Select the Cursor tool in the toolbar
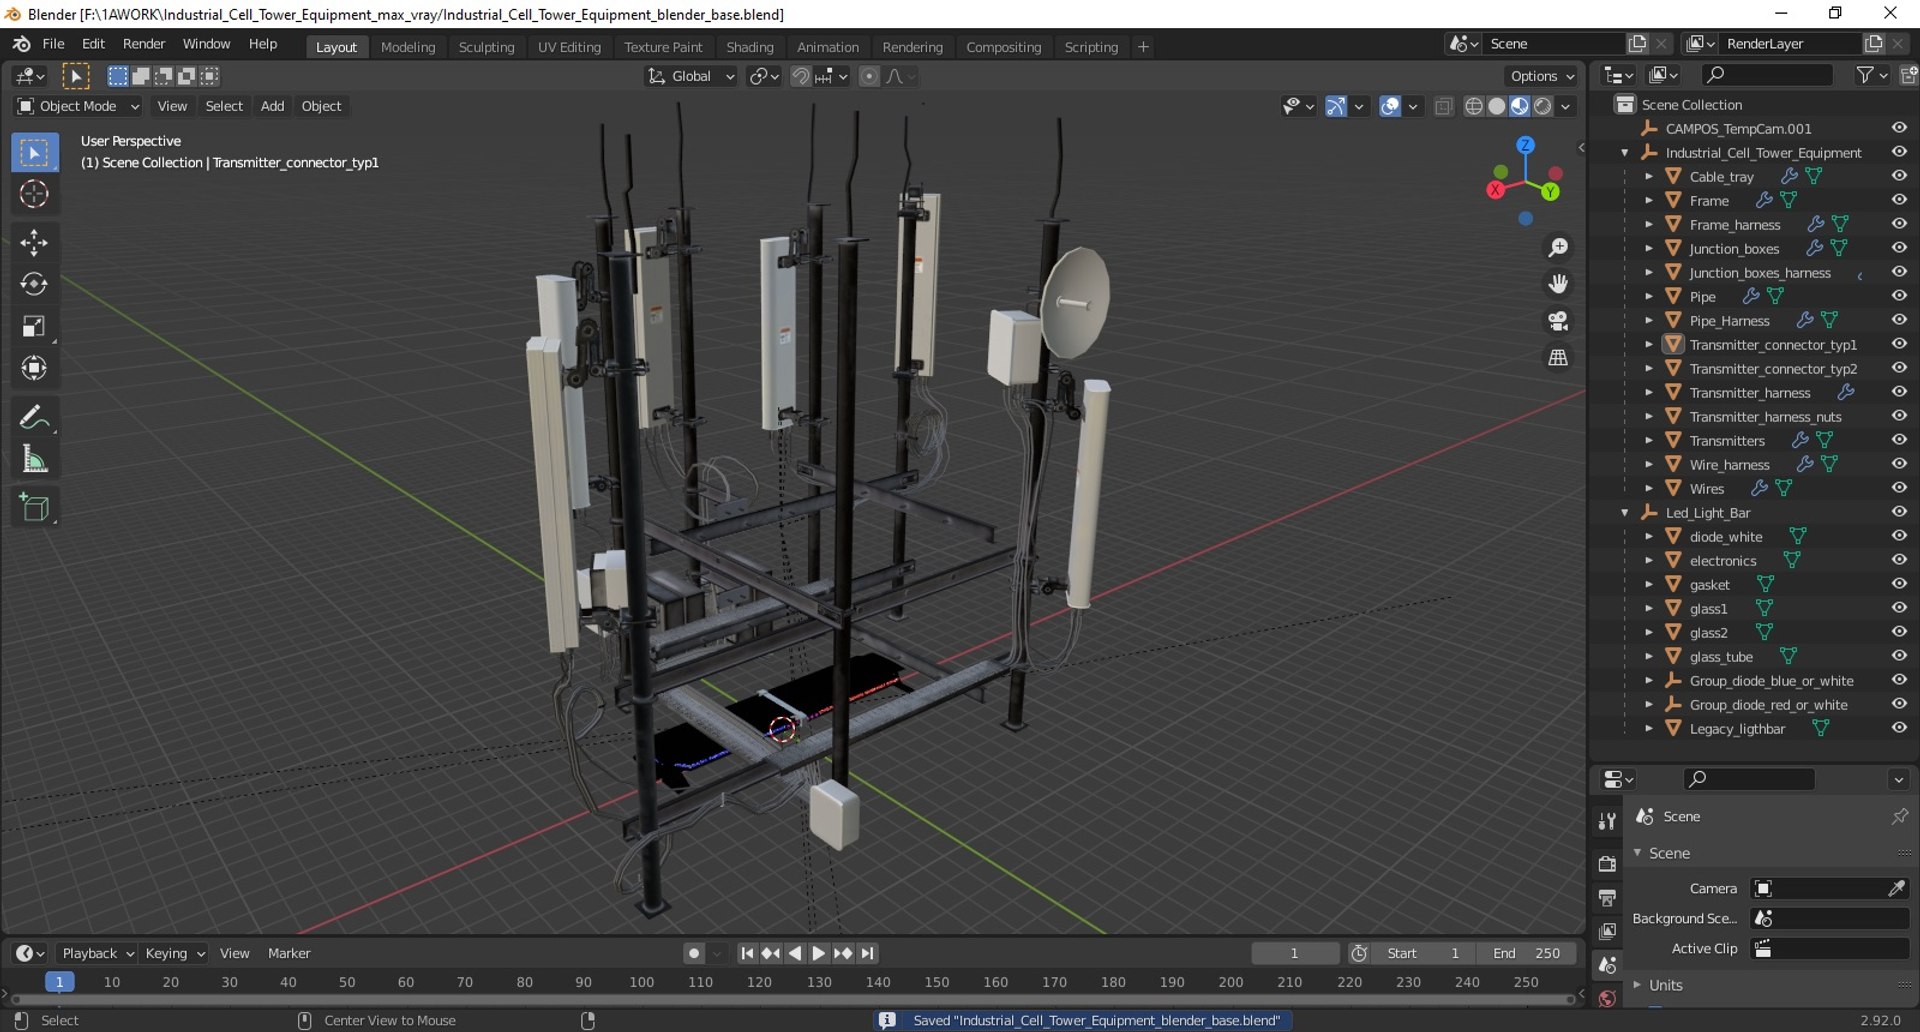Screen dimensions: 1920x1032 [34, 194]
